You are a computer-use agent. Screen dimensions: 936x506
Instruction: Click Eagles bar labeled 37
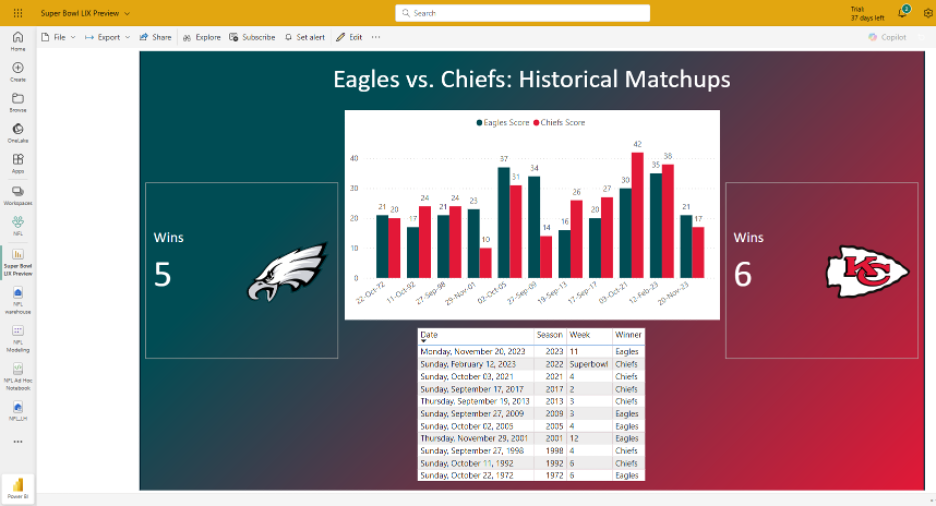504,223
